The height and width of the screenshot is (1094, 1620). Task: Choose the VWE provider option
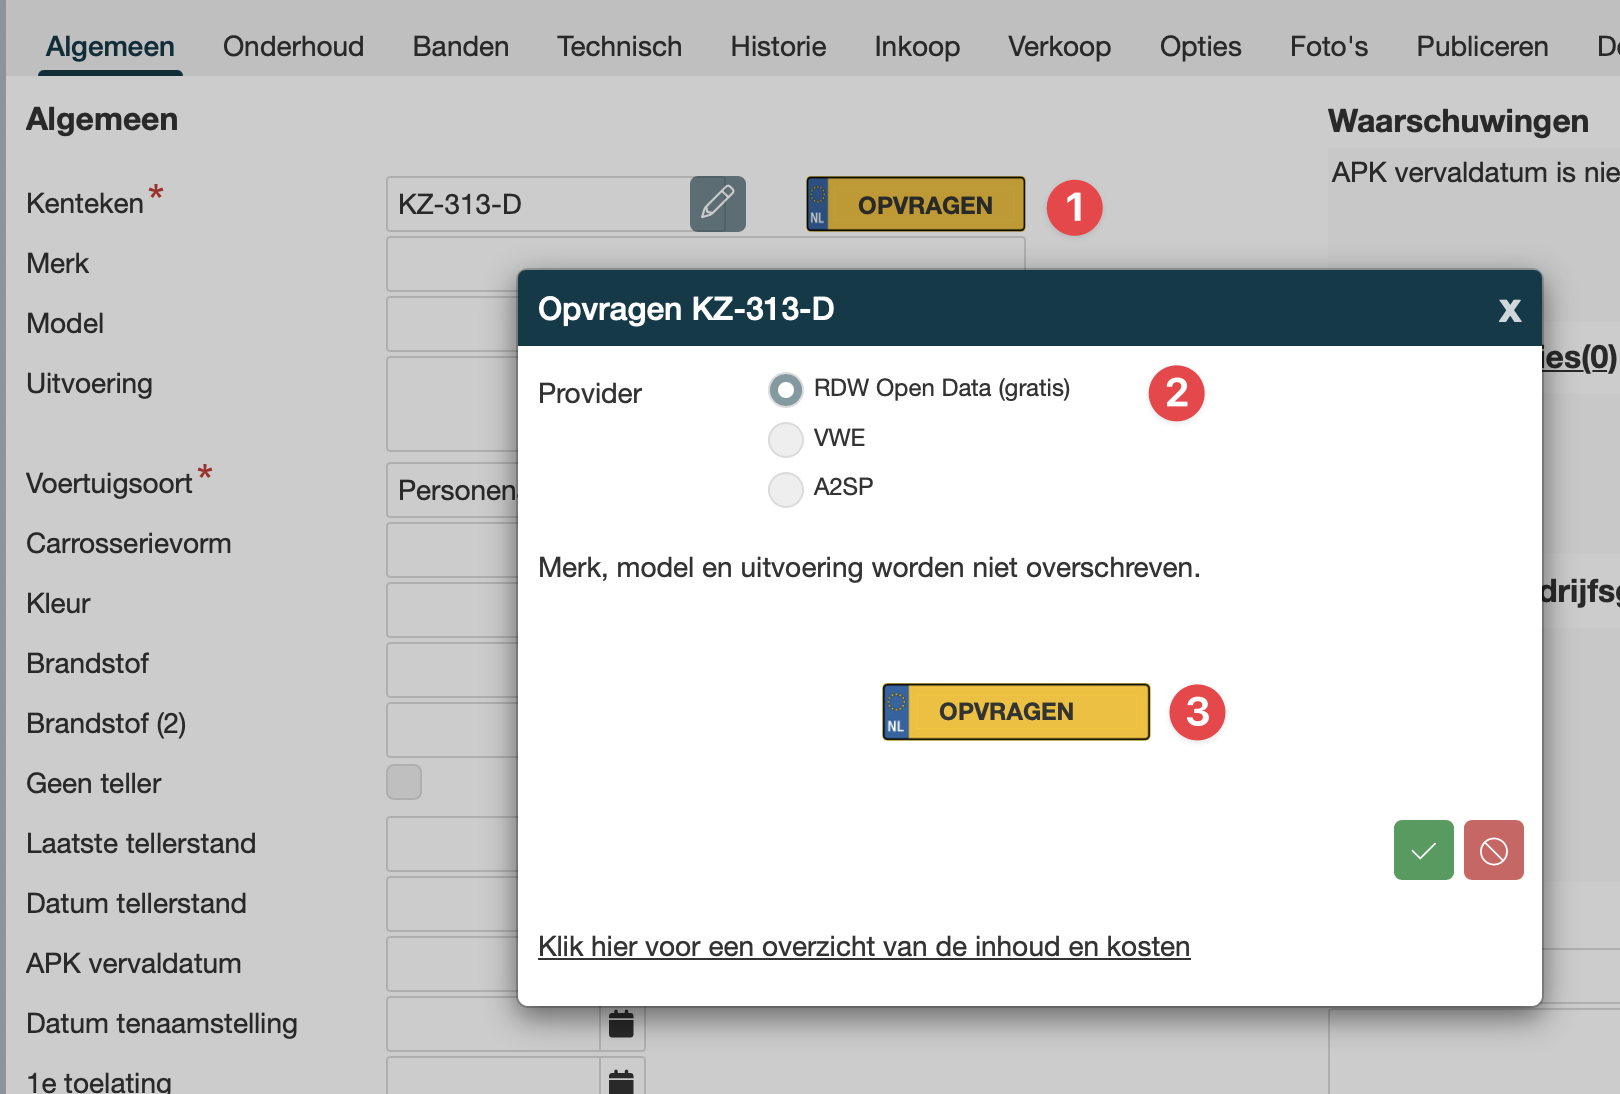tap(786, 439)
